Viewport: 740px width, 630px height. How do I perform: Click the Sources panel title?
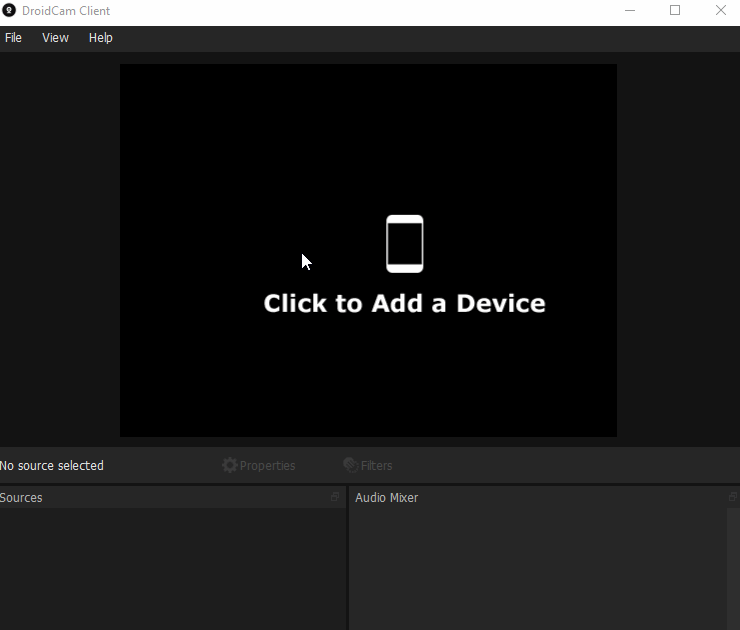[x=22, y=498]
